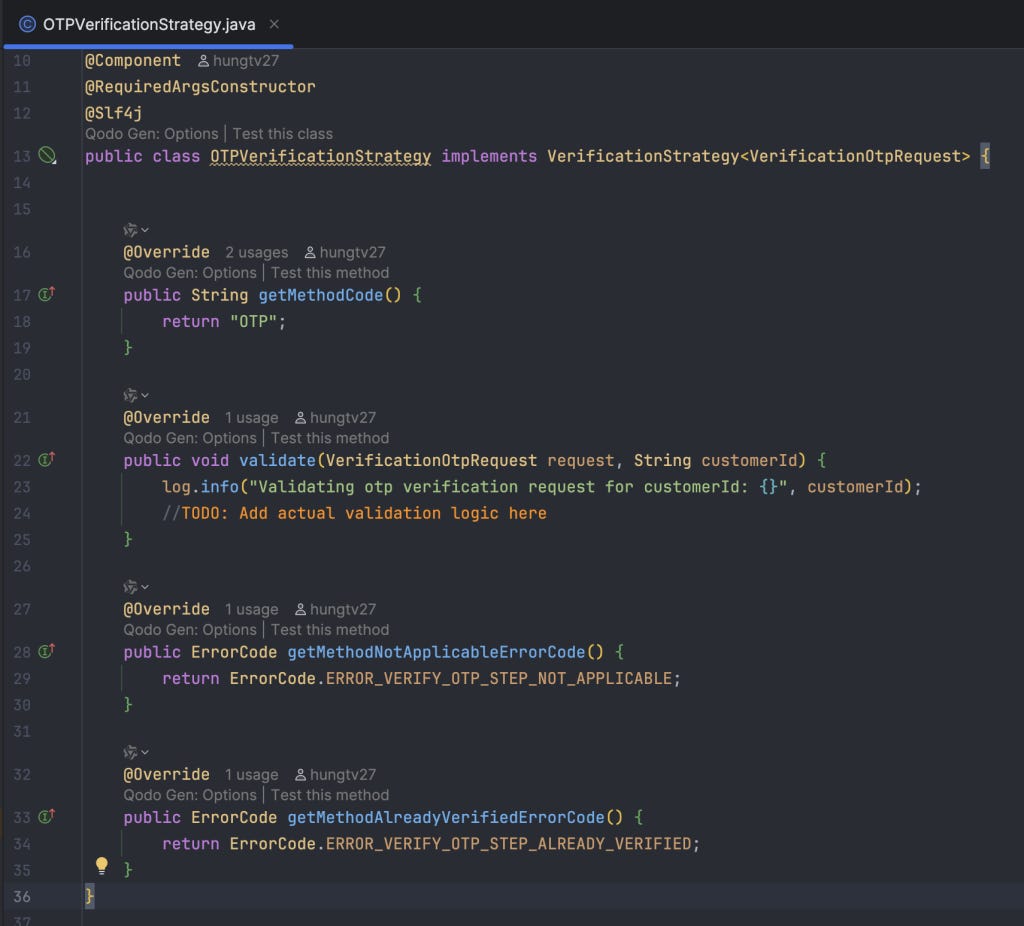
Task: Click ERROR_VERIFY_OTP_STEP_NOT_APPLICABLE constant
Action: (498, 679)
